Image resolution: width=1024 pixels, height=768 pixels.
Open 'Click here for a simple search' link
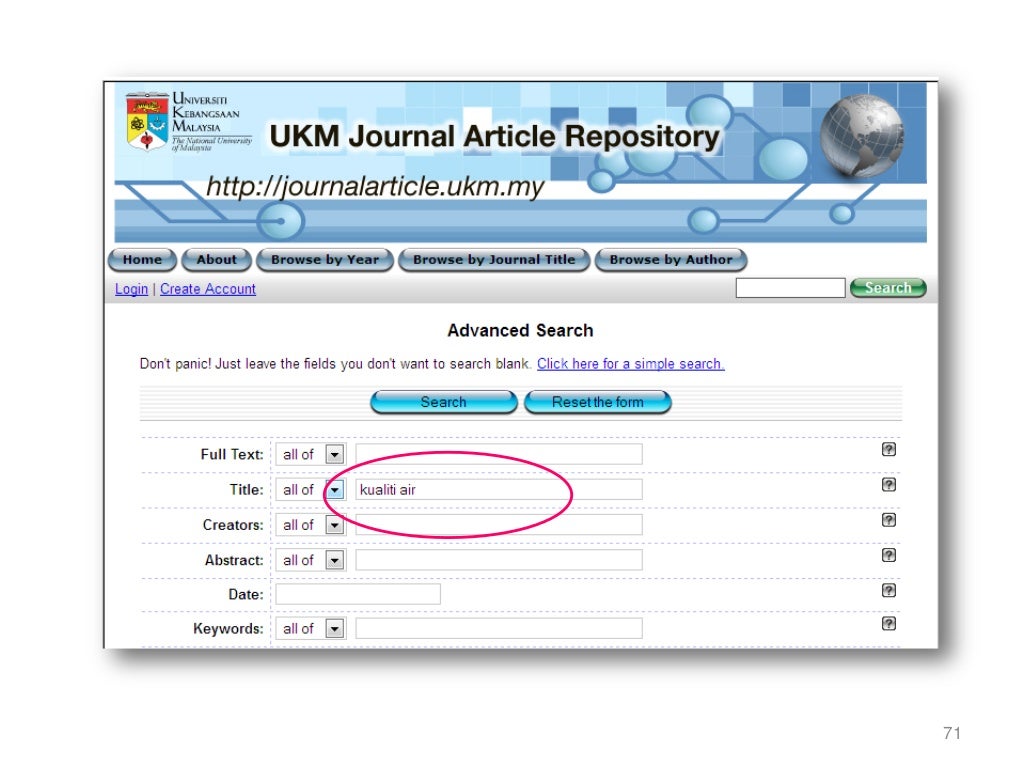click(631, 364)
